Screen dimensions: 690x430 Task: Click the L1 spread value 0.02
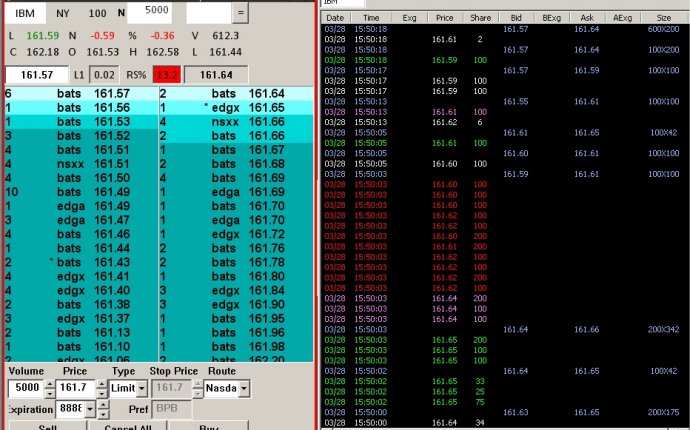104,75
